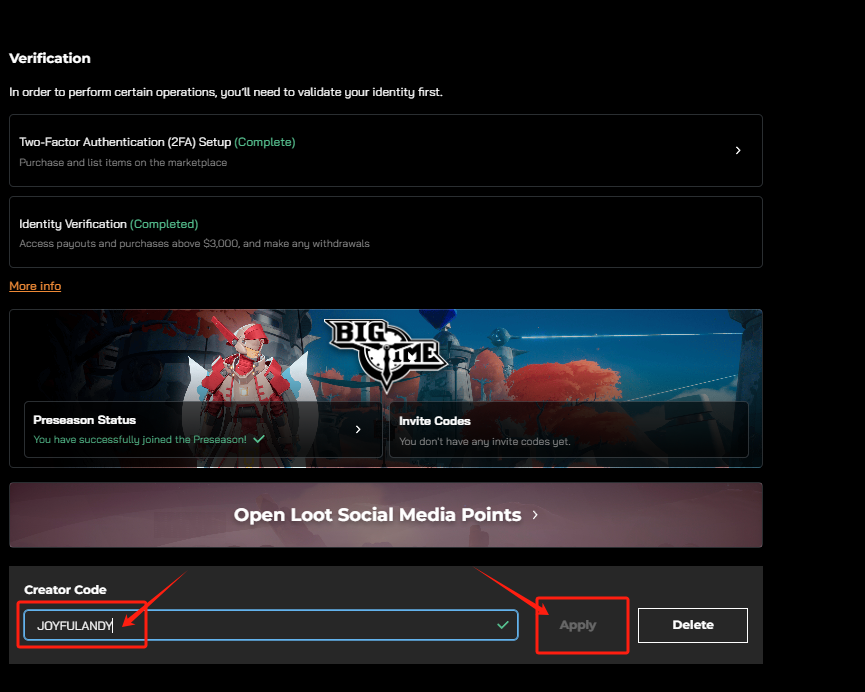Open the Two-Factor Authentication (2FA) Setup row
The width and height of the screenshot is (865, 692).
pos(385,151)
